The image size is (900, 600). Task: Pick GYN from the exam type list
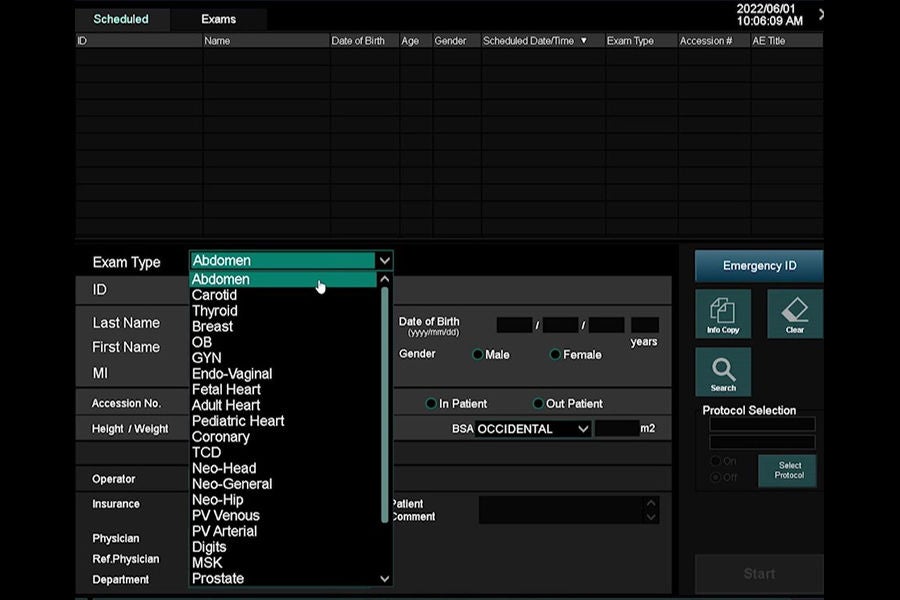tap(207, 358)
